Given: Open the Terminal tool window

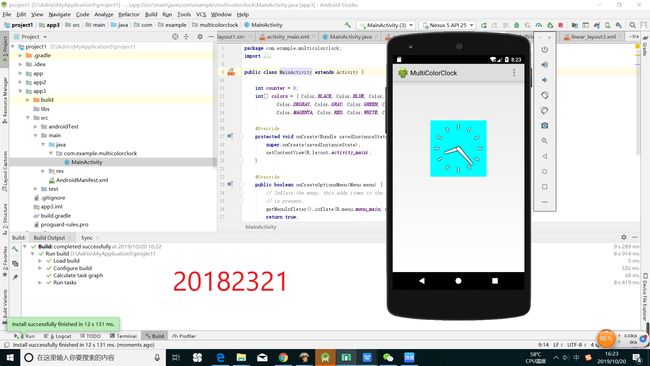Looking at the screenshot, I should pyautogui.click(x=123, y=336).
